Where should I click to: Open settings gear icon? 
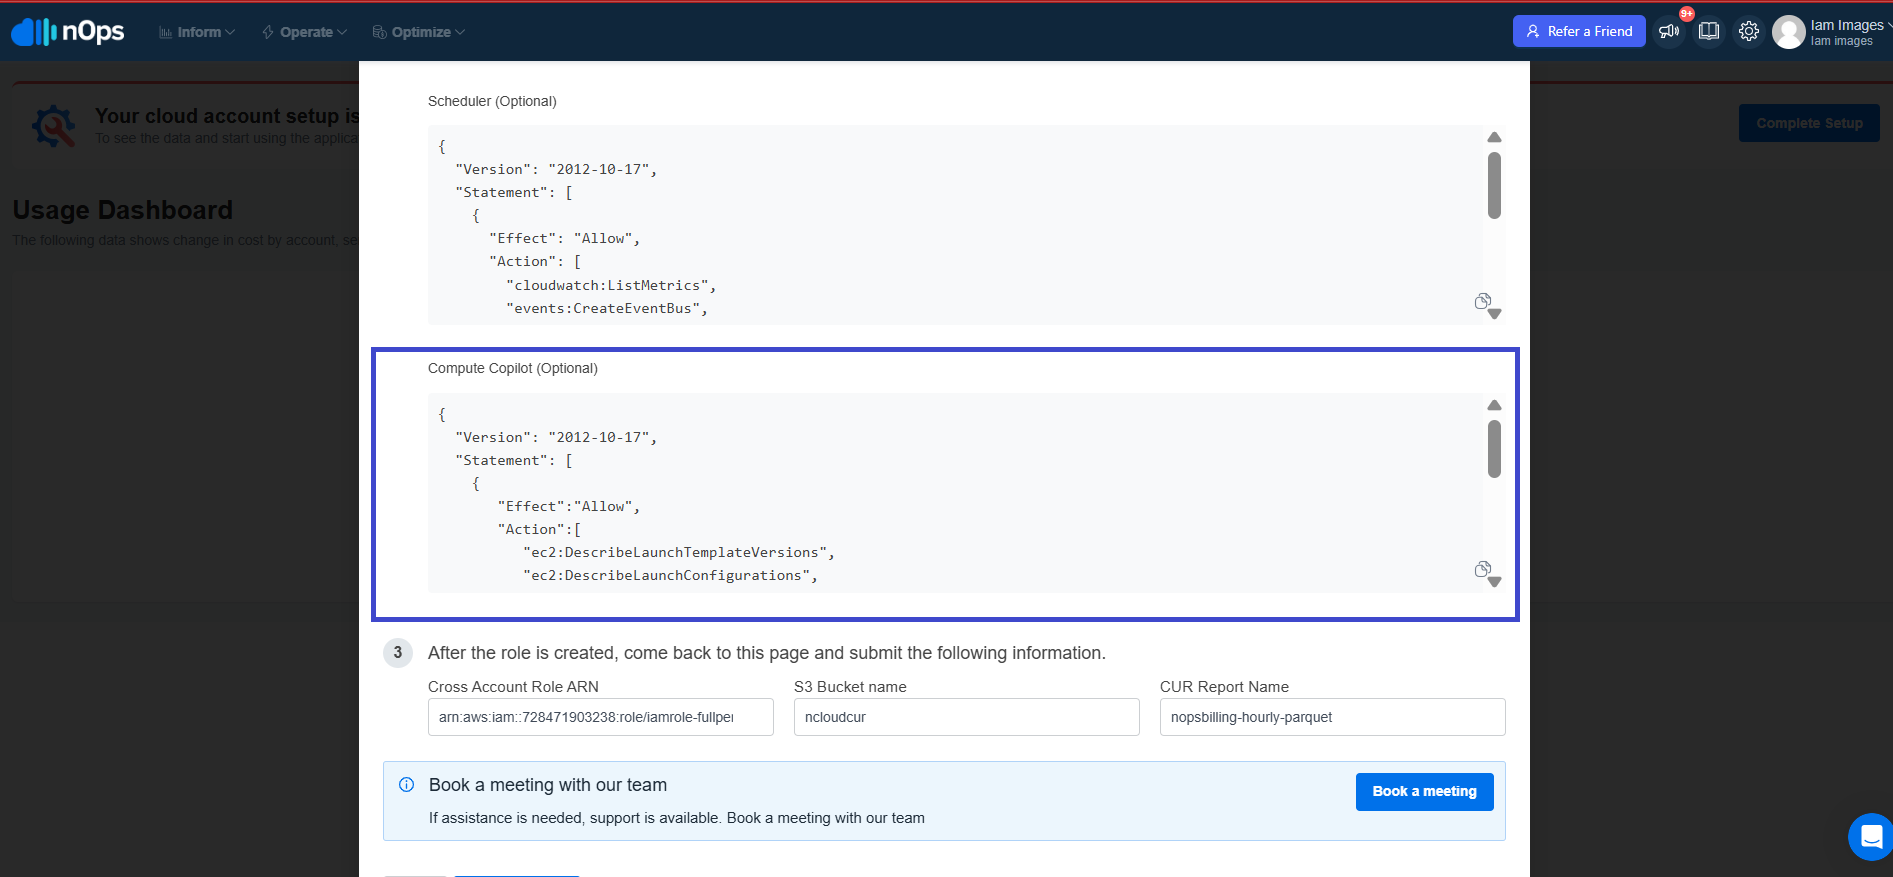pyautogui.click(x=1748, y=31)
